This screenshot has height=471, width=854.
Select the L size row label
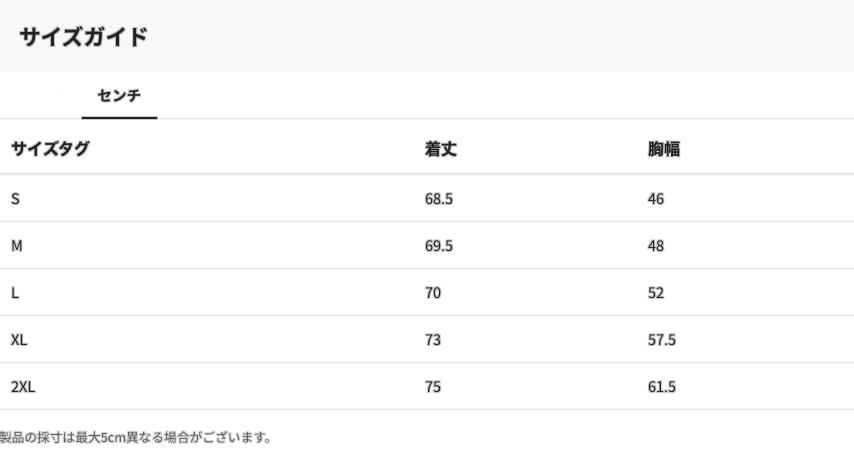coord(15,293)
